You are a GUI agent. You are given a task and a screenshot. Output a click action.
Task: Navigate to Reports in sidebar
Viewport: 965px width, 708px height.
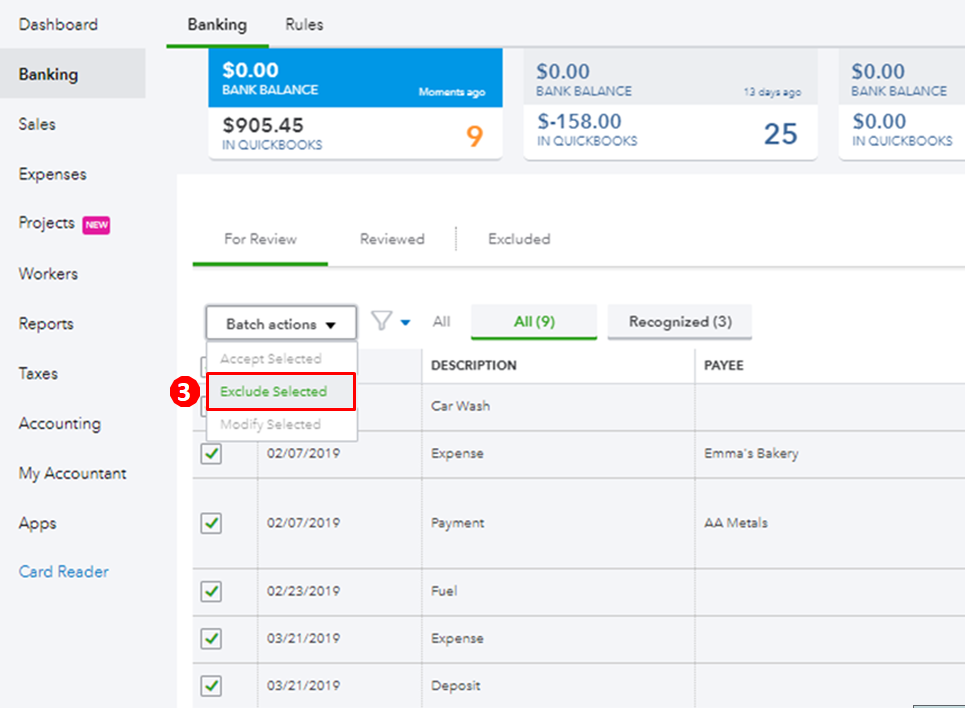(x=46, y=324)
